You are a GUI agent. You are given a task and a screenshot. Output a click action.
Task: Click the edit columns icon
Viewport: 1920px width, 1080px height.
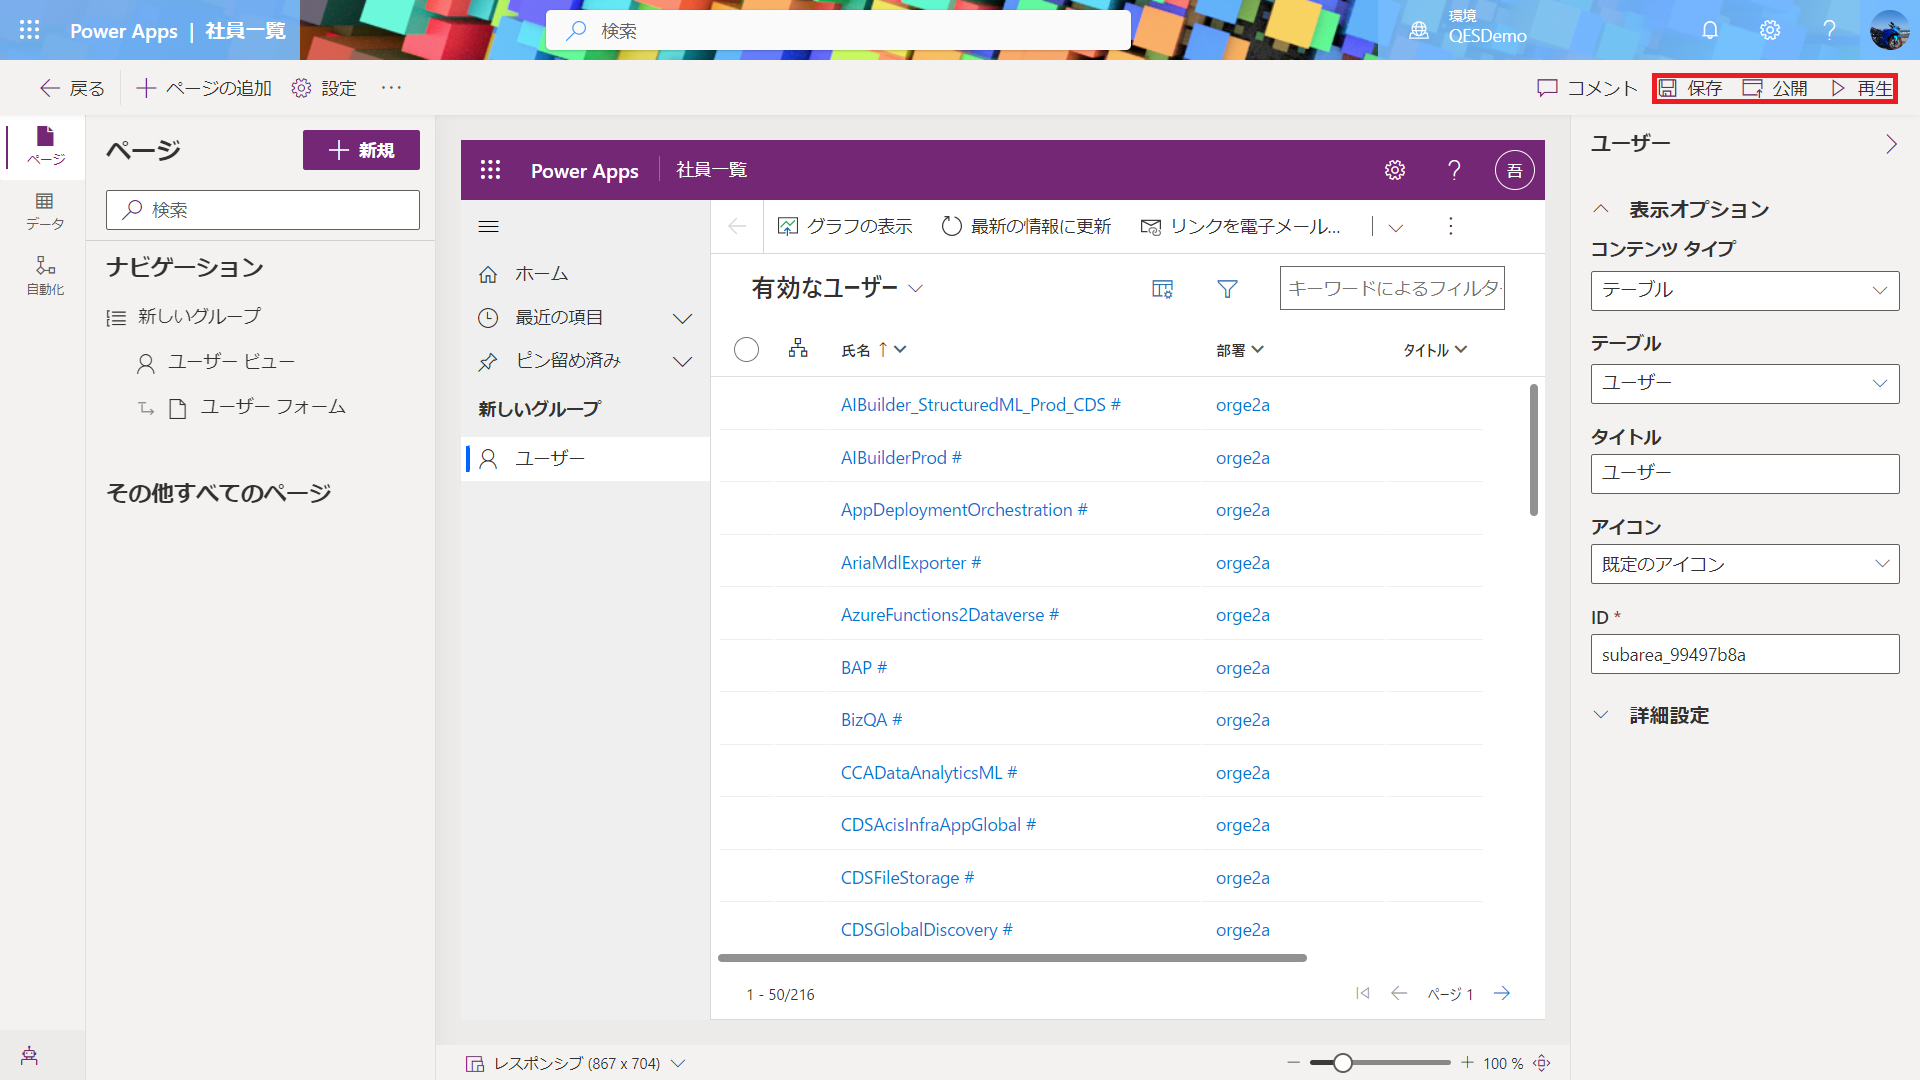pos(1162,288)
